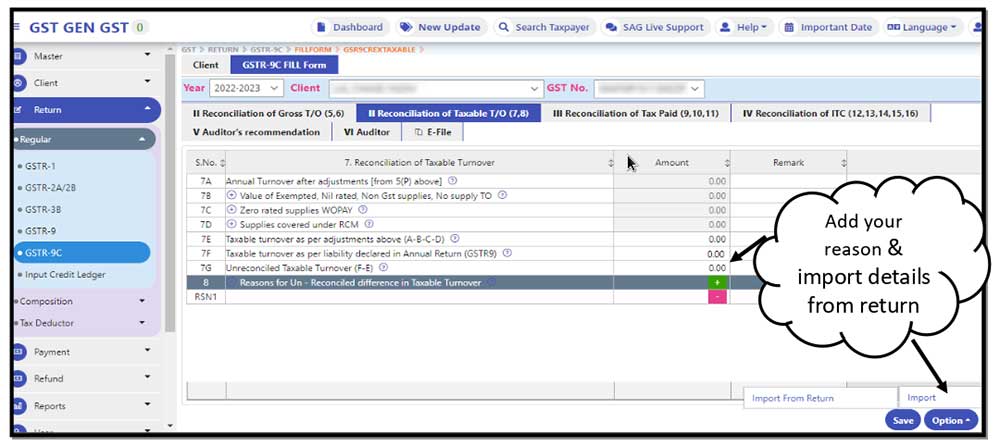This screenshot has width=1000, height=446.
Task: Open the Dashboard from top bar
Action: point(349,27)
